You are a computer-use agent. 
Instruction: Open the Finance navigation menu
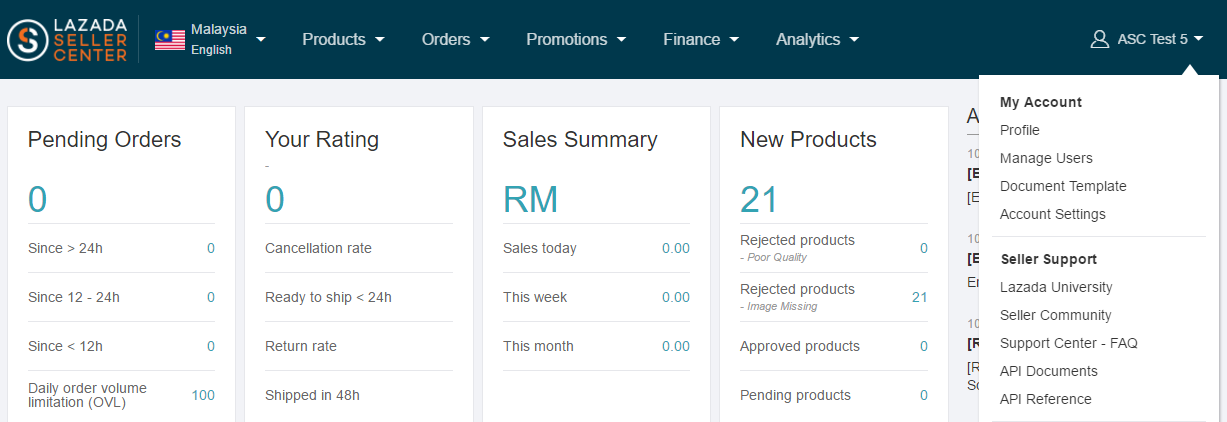(701, 40)
